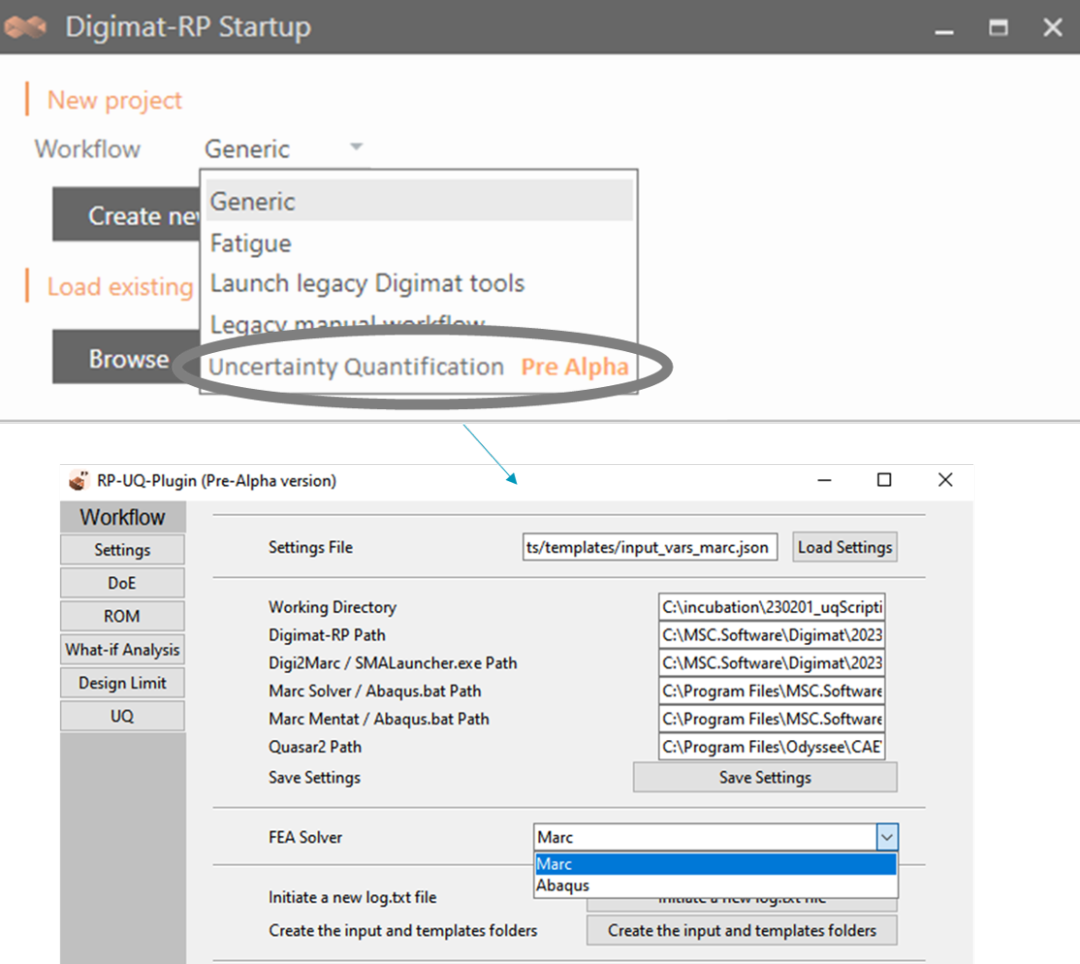Open the Workflow dropdown showing Generic
1080x964 pixels.
284,149
